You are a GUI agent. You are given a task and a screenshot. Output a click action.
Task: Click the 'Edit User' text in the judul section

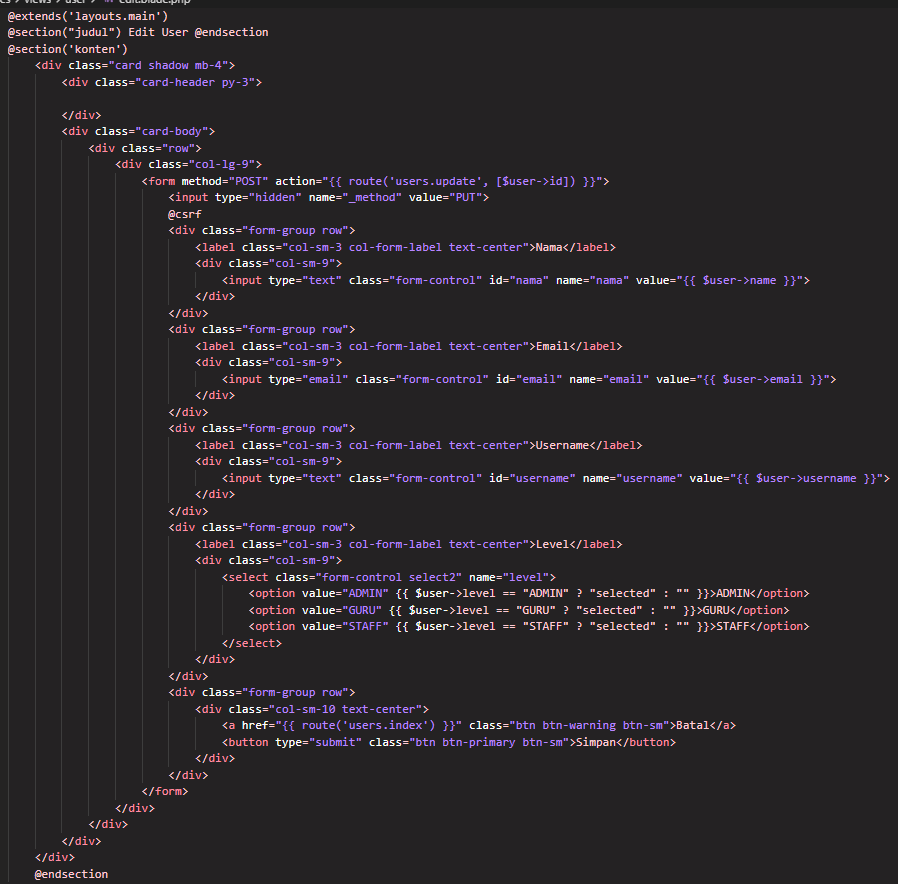[x=158, y=33]
